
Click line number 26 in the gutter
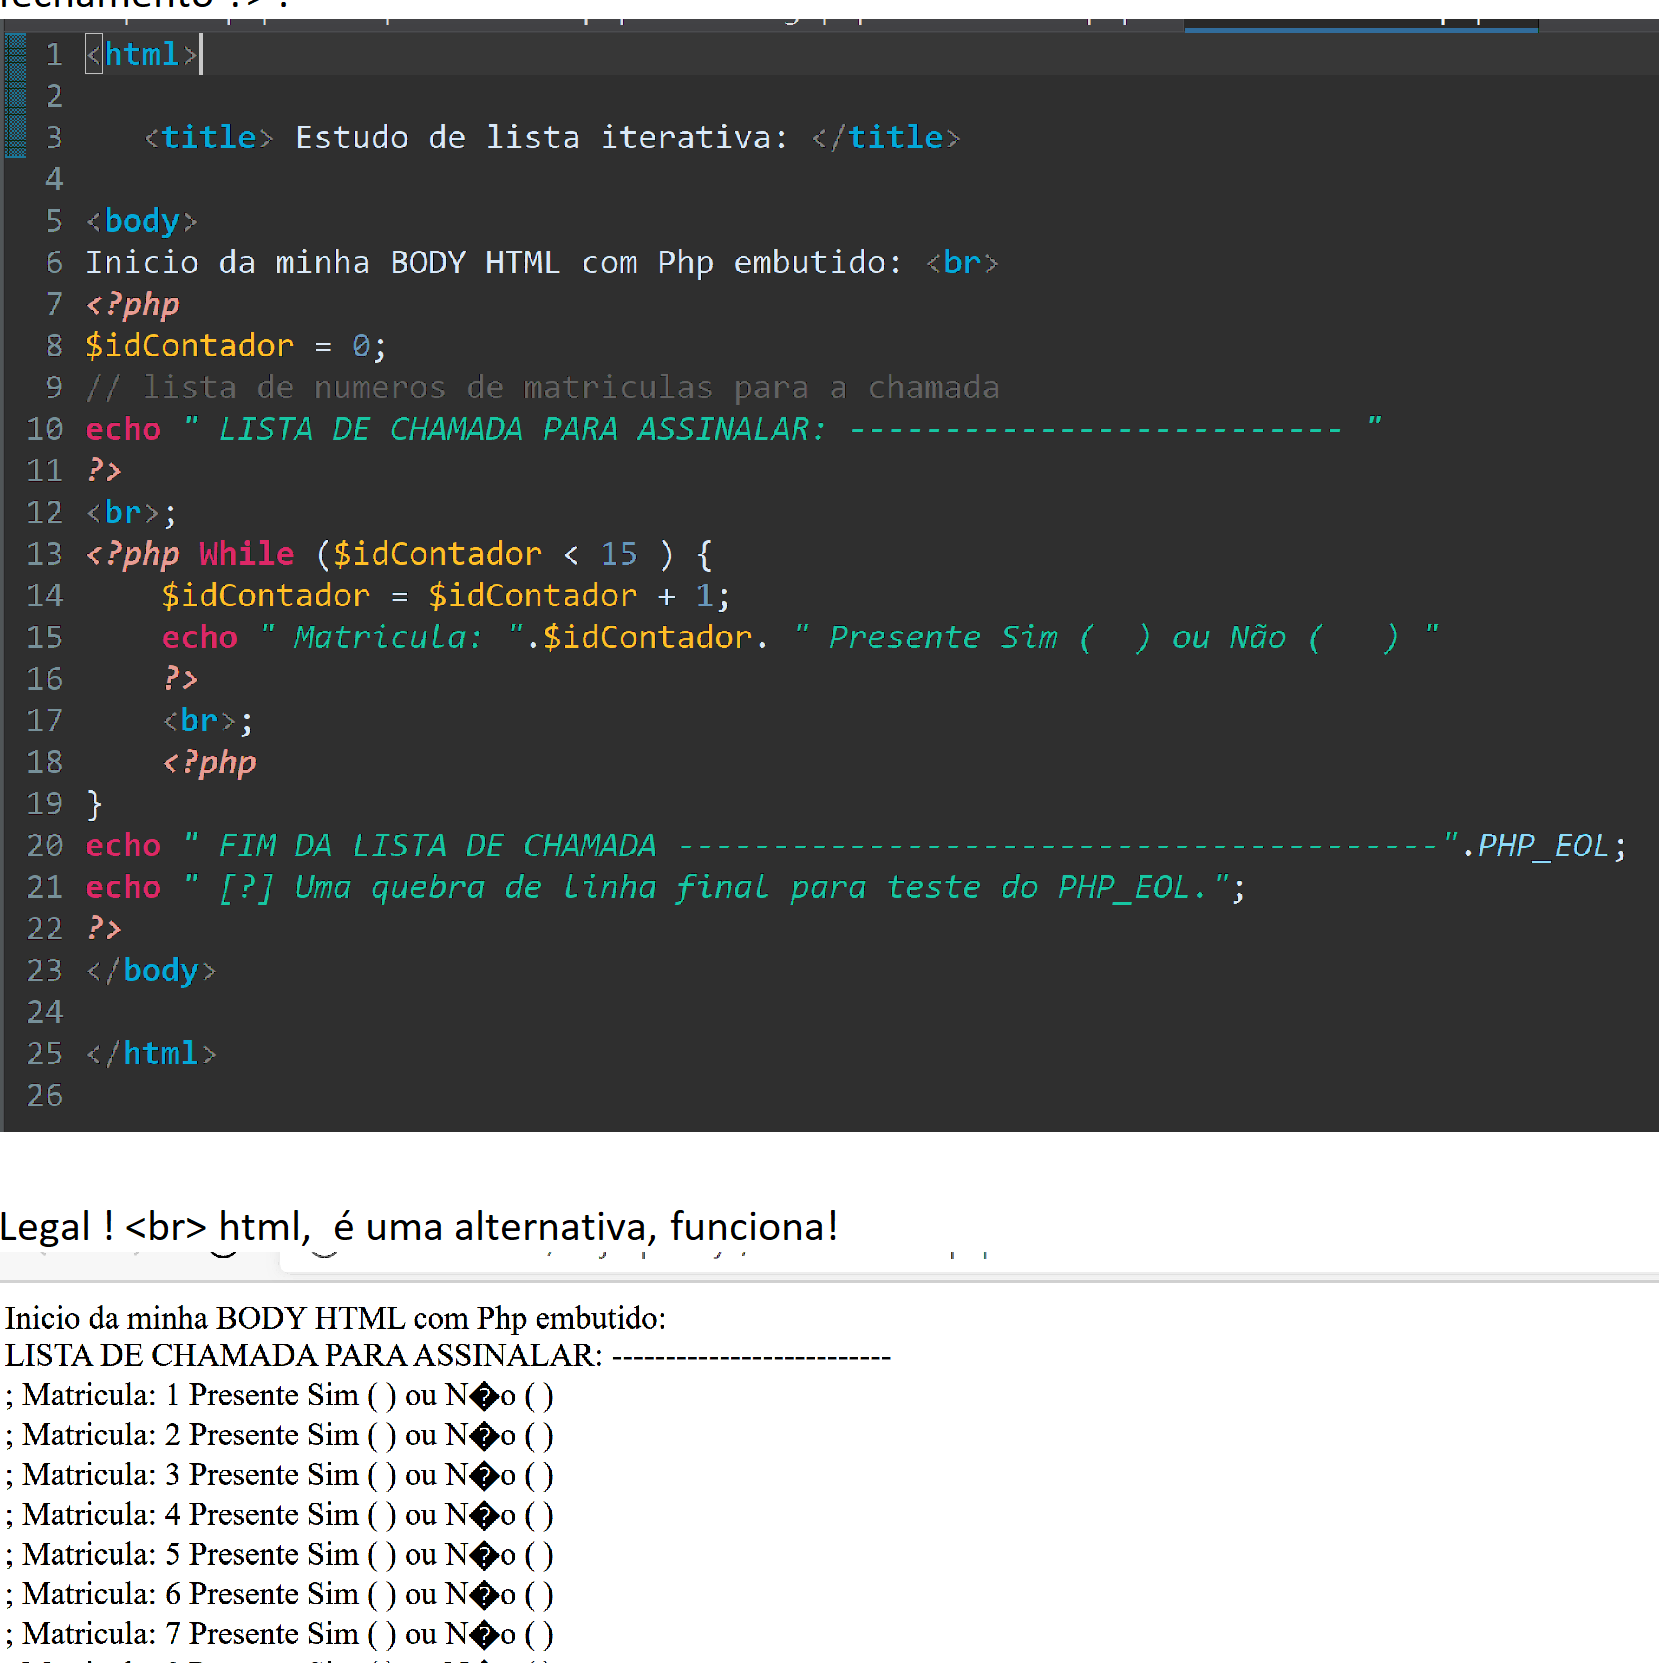(45, 1096)
